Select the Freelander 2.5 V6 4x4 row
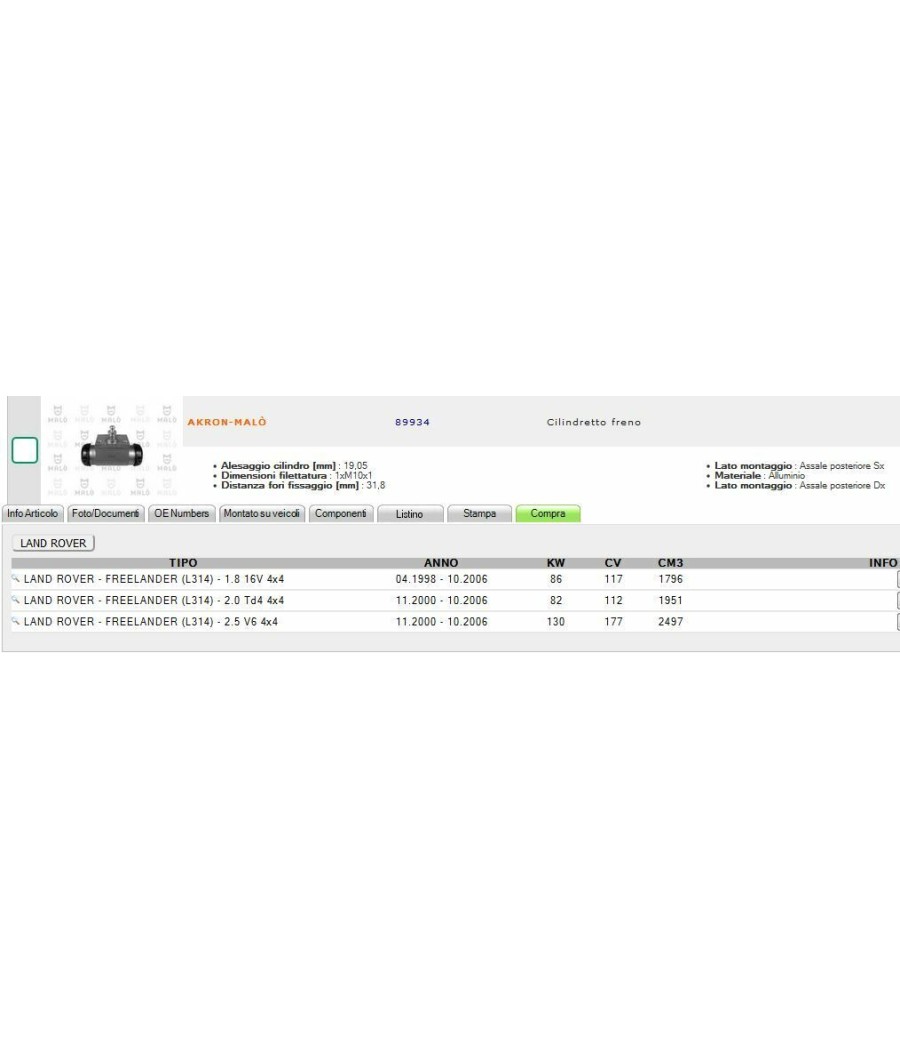Viewport: 900px width, 1050px height. click(x=455, y=622)
